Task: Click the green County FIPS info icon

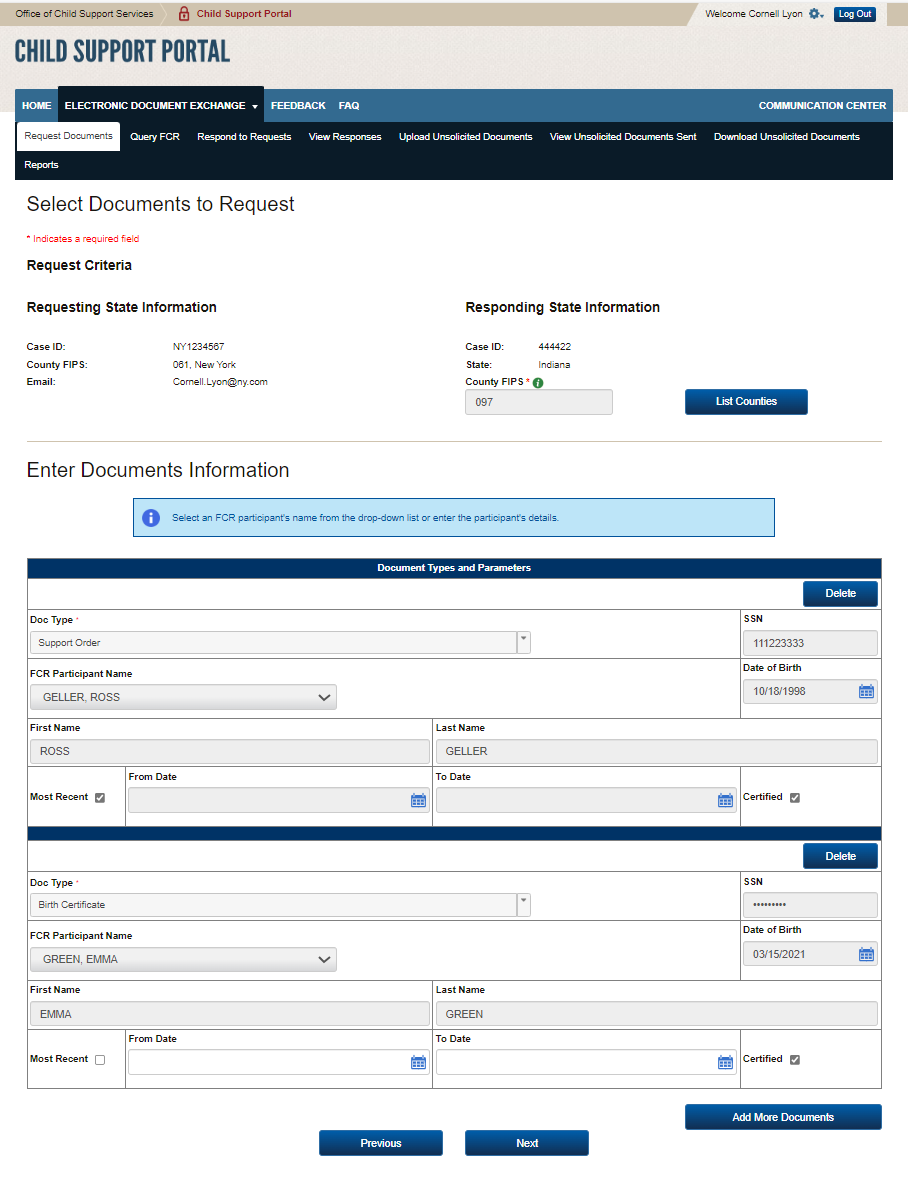Action: 538,382
